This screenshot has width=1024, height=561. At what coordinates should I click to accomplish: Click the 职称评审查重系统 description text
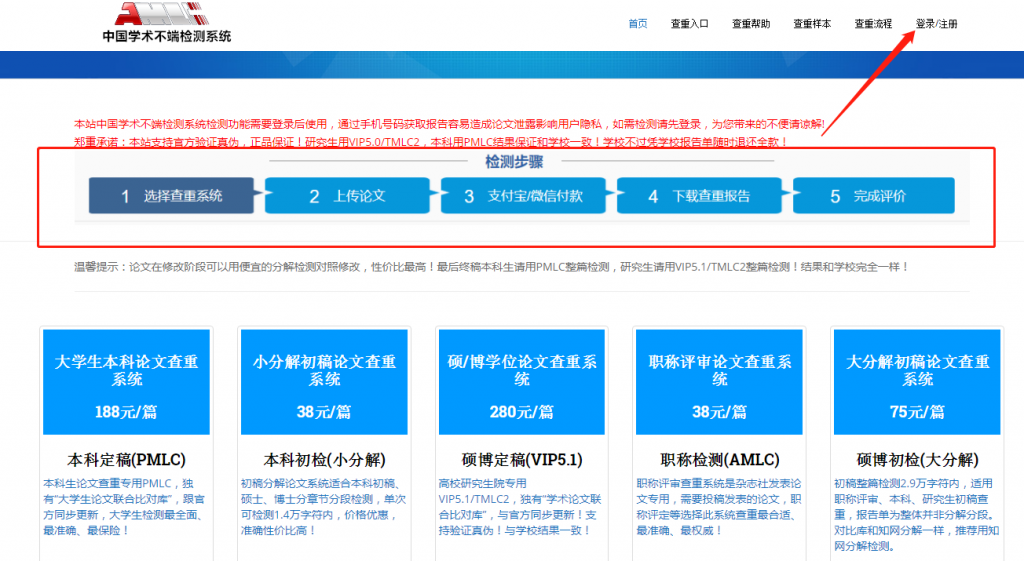point(719,507)
